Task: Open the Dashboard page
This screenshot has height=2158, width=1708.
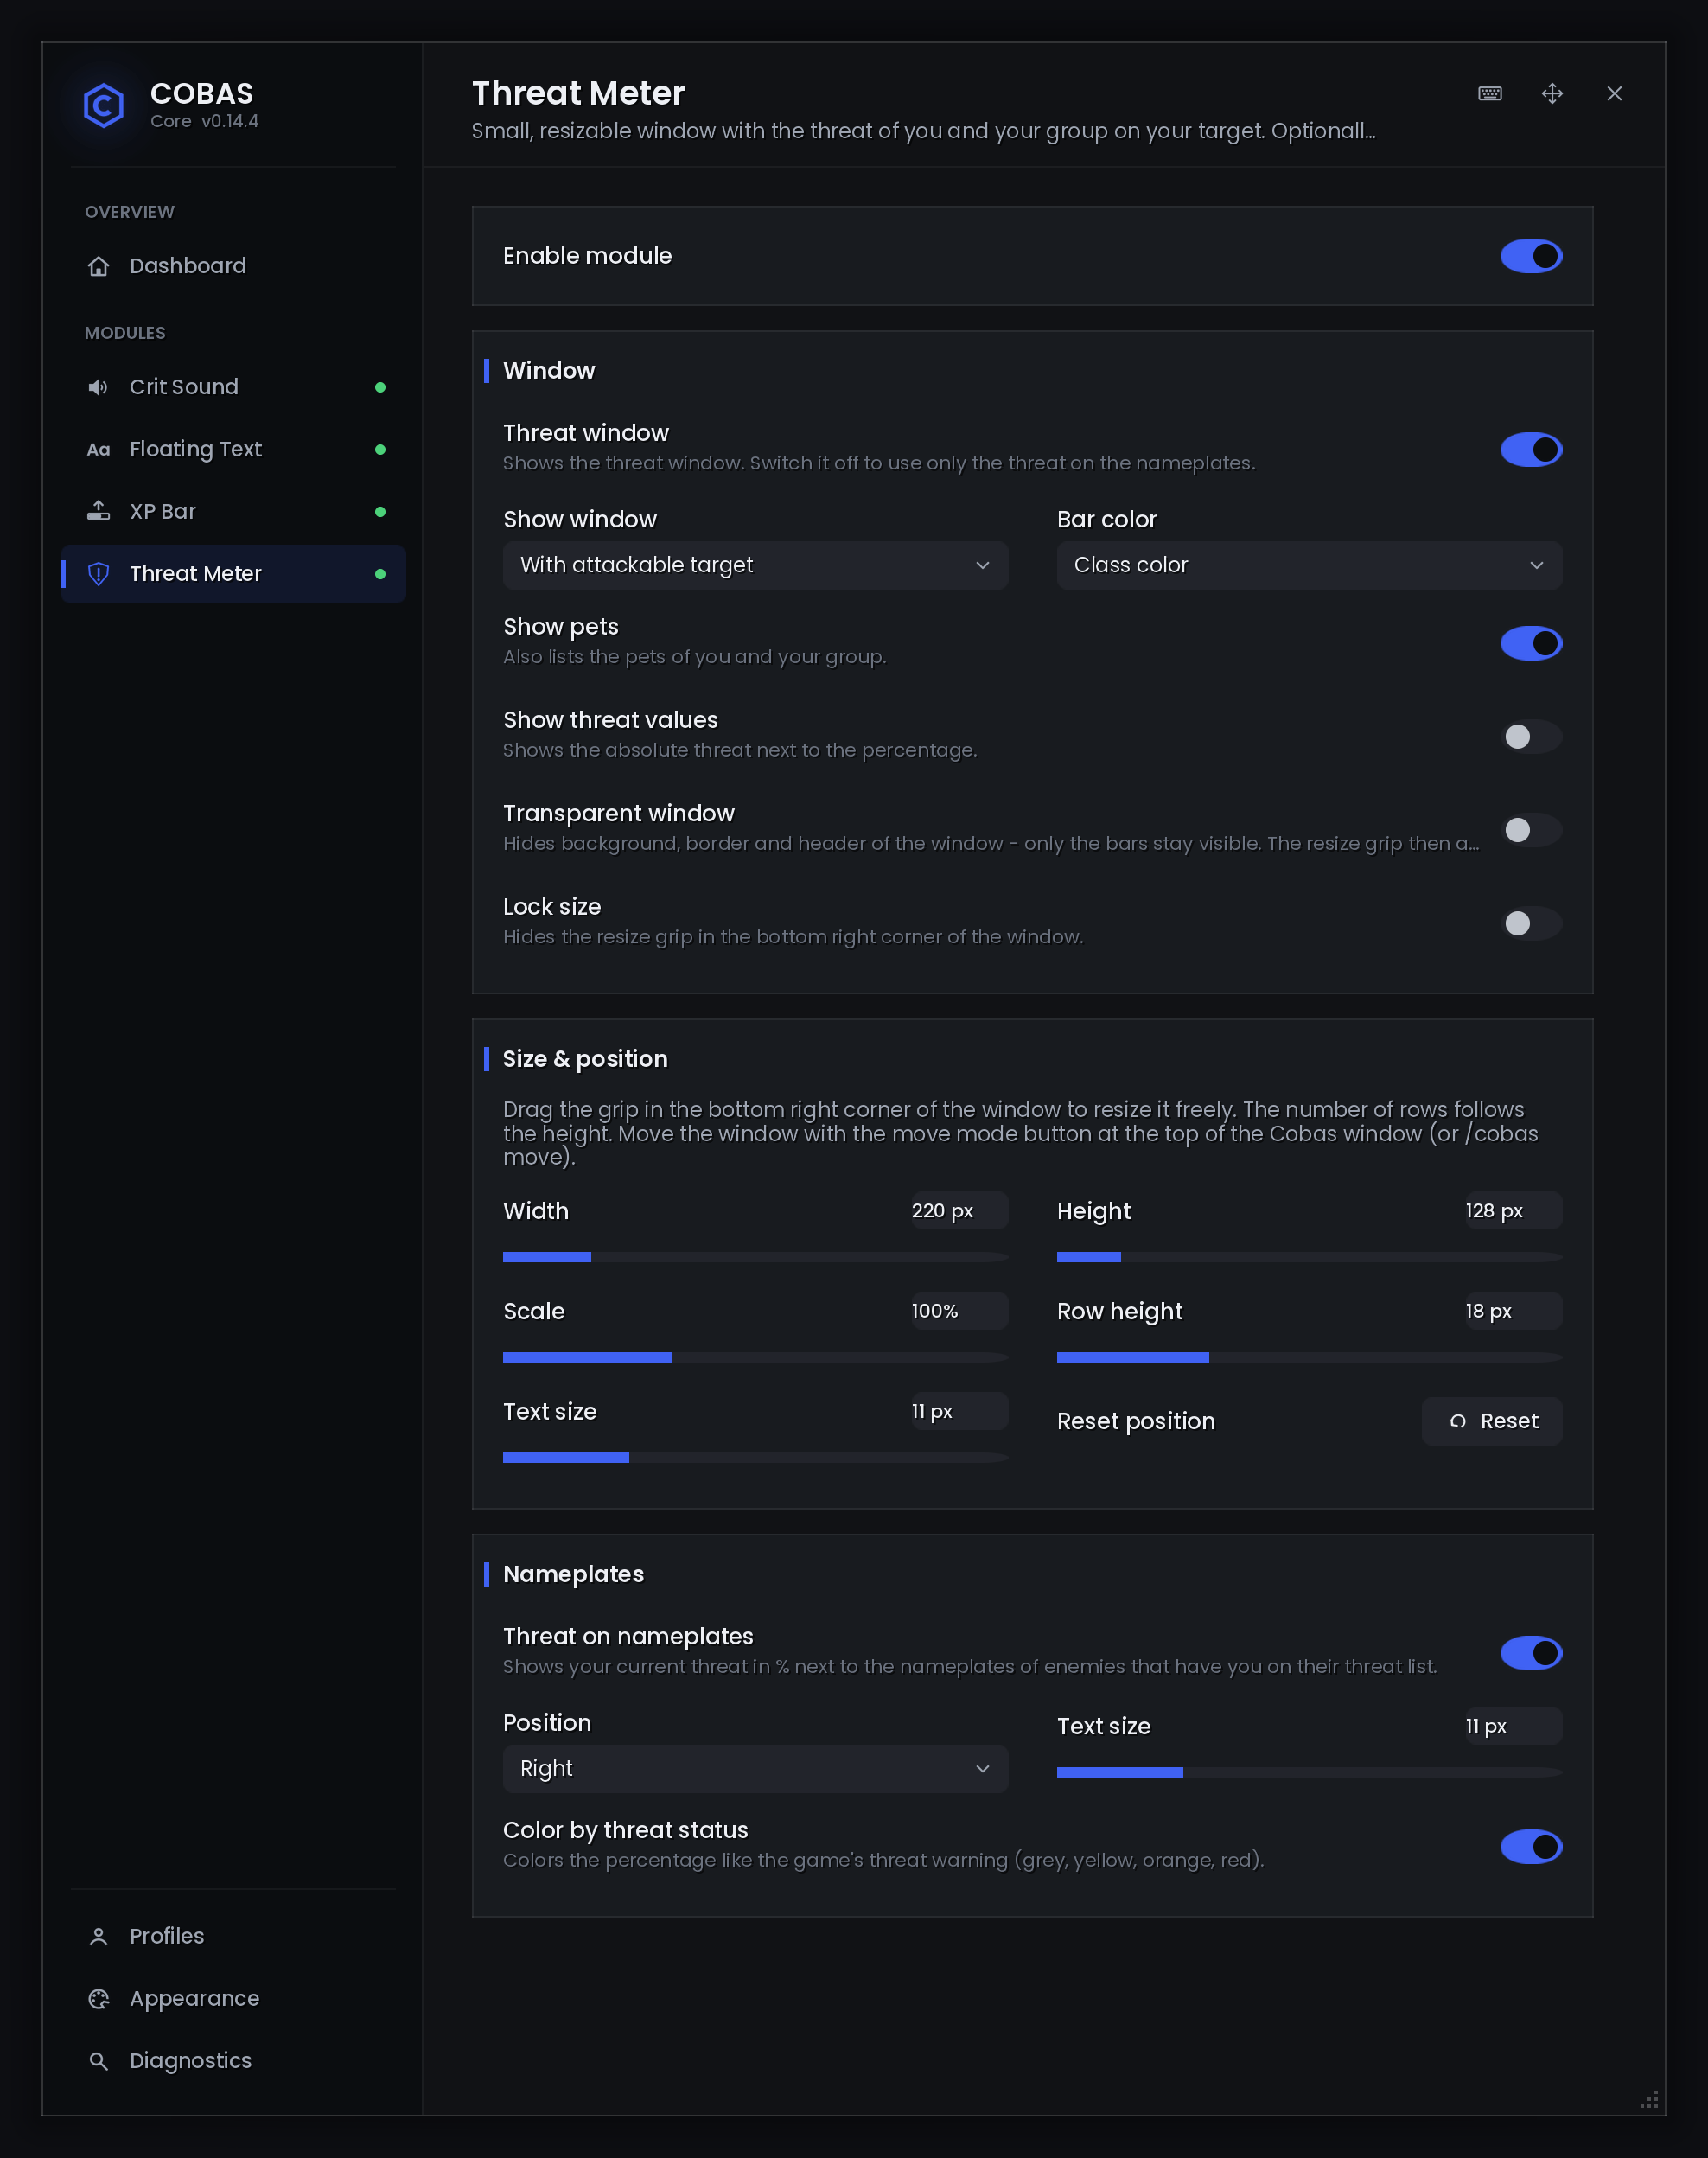Action: [233, 266]
